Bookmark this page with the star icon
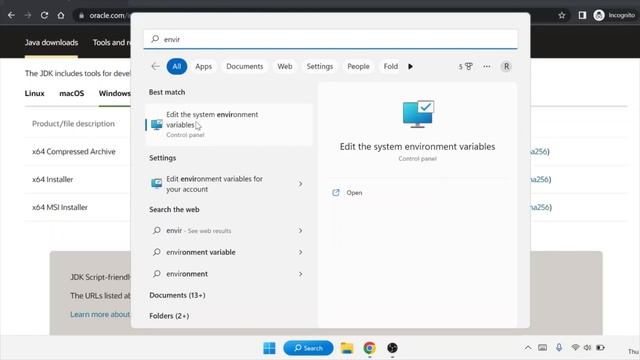Viewport: 640px width, 360px height. pos(562,16)
